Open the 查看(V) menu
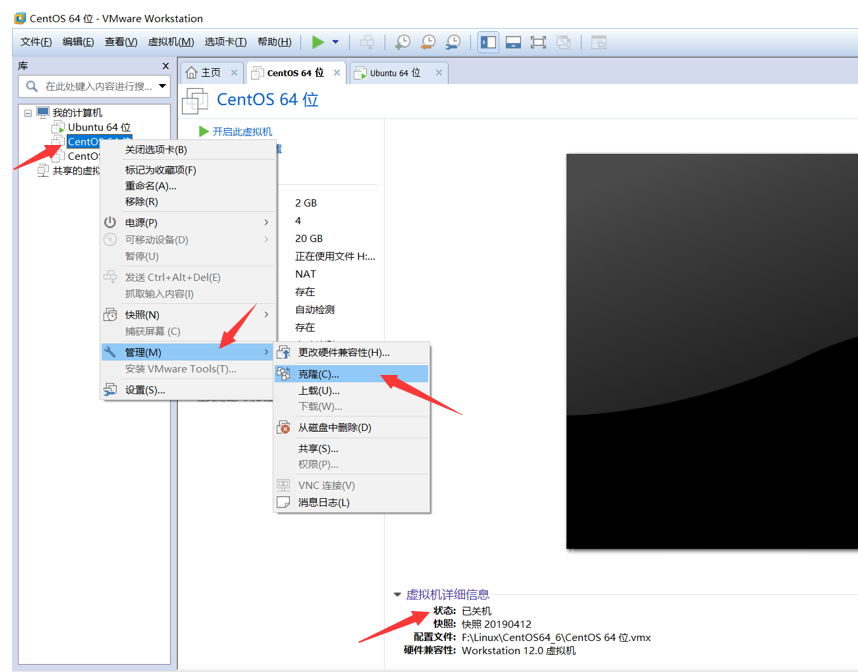 pyautogui.click(x=121, y=42)
